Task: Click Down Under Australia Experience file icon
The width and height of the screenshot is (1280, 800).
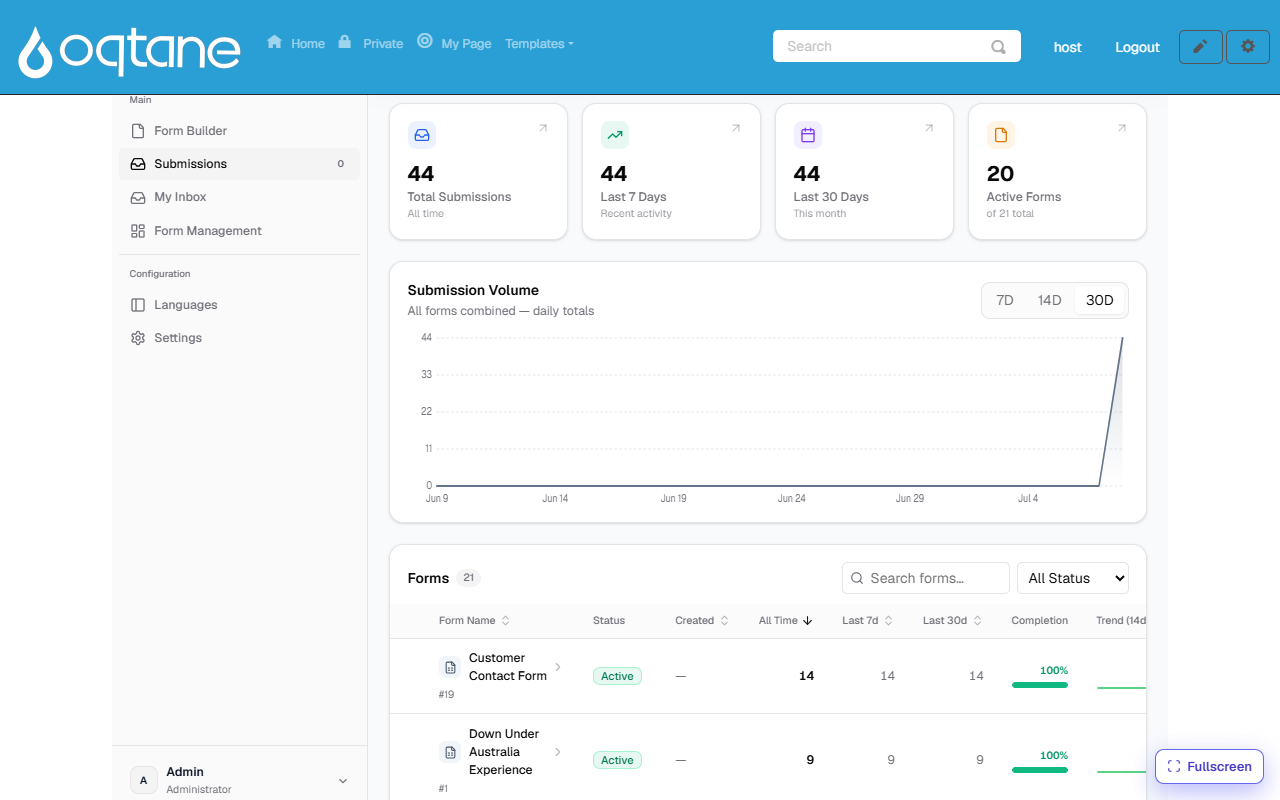Action: point(450,752)
